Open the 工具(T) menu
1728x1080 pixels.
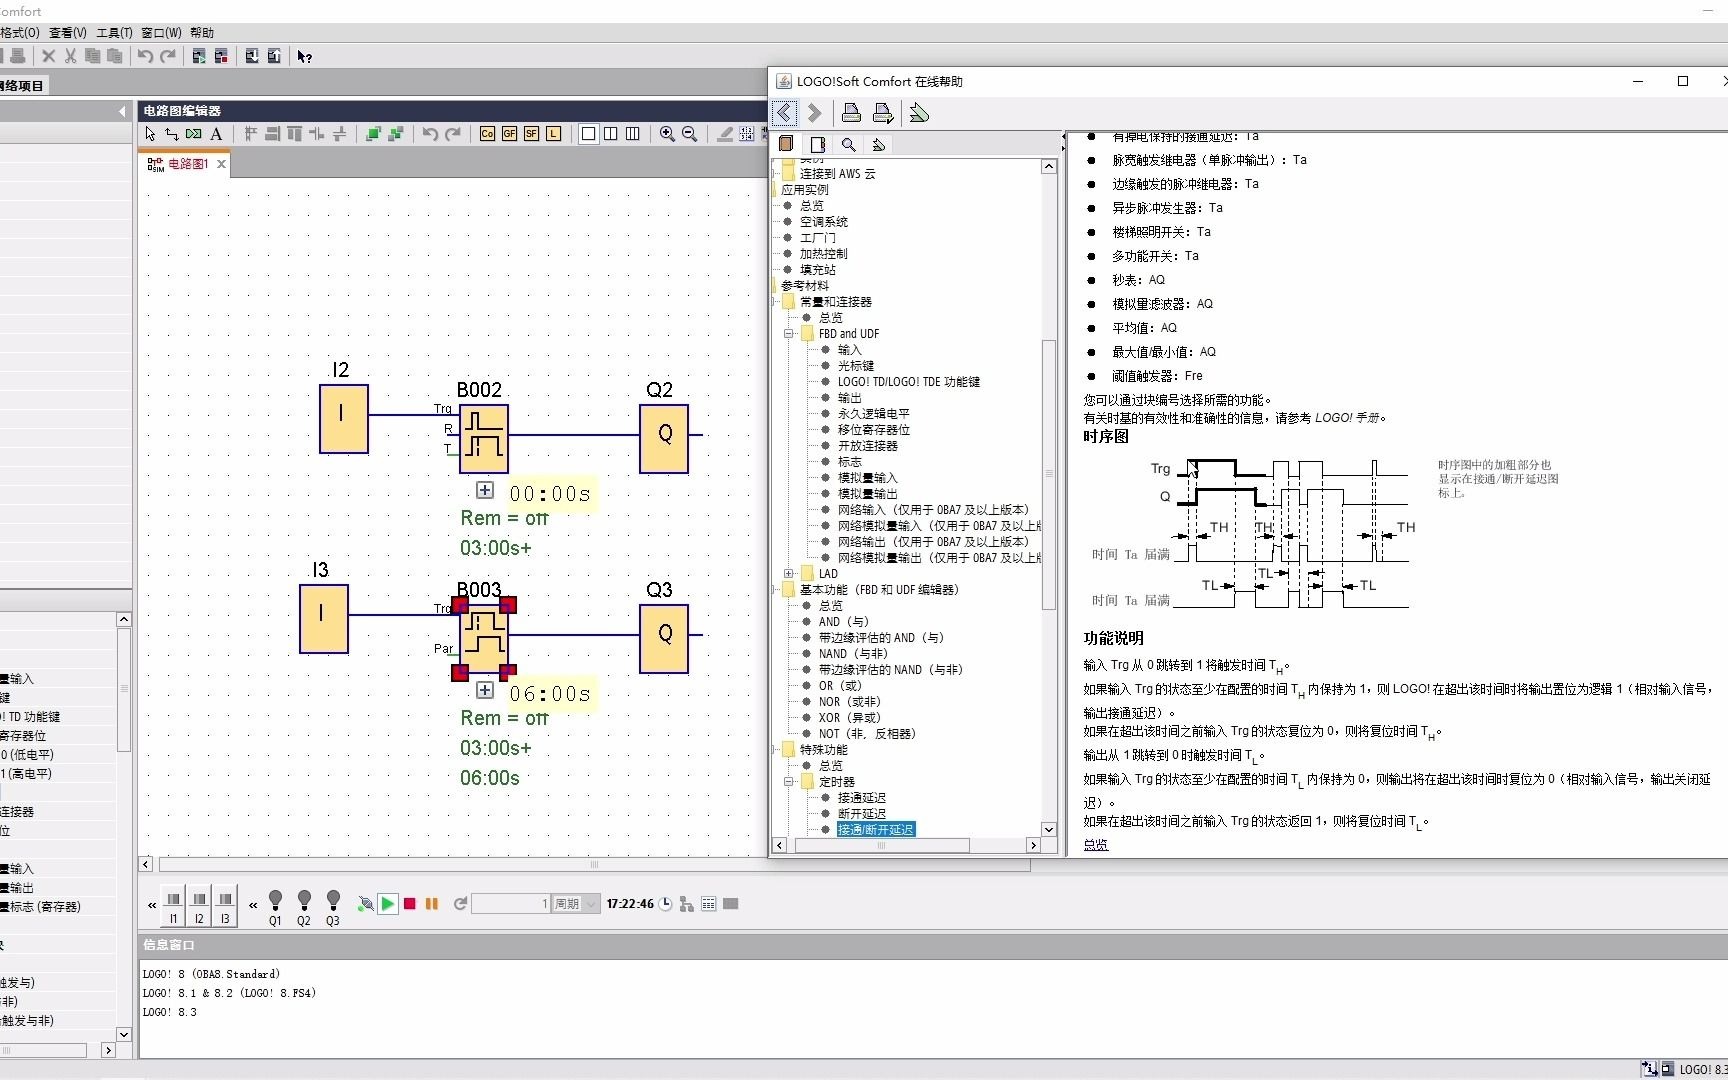(x=115, y=33)
